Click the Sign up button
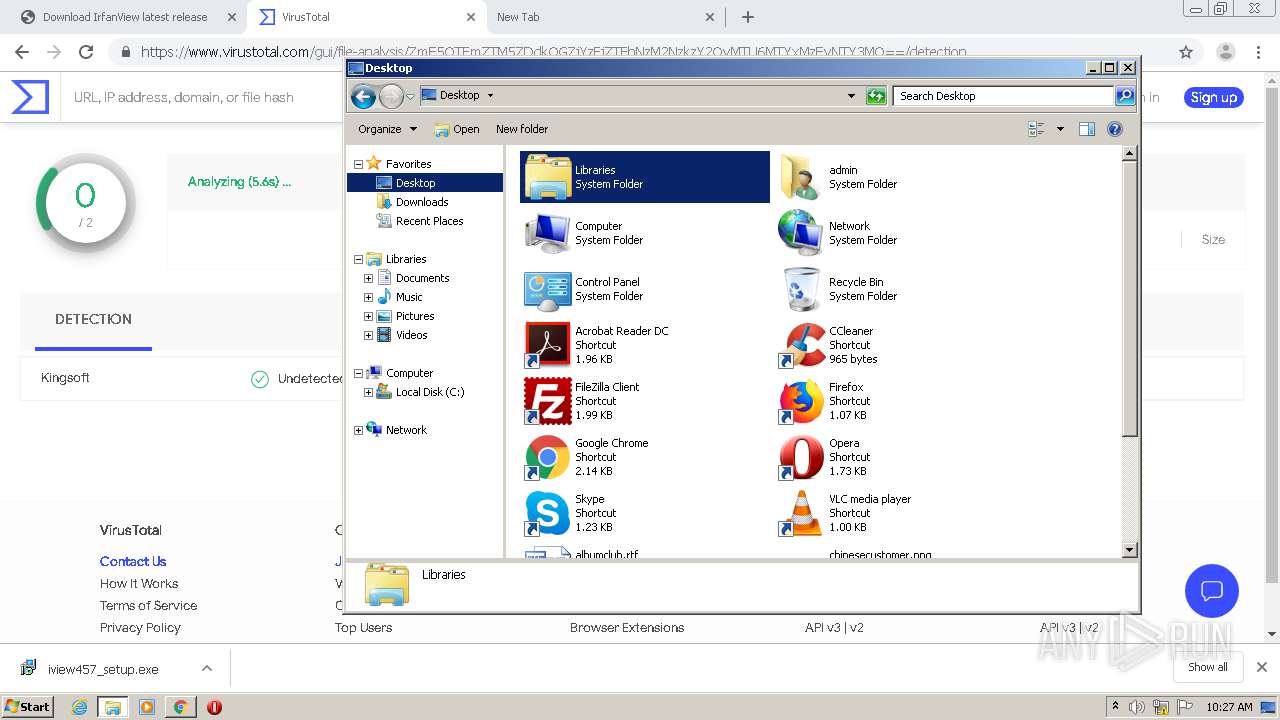 click(1214, 97)
